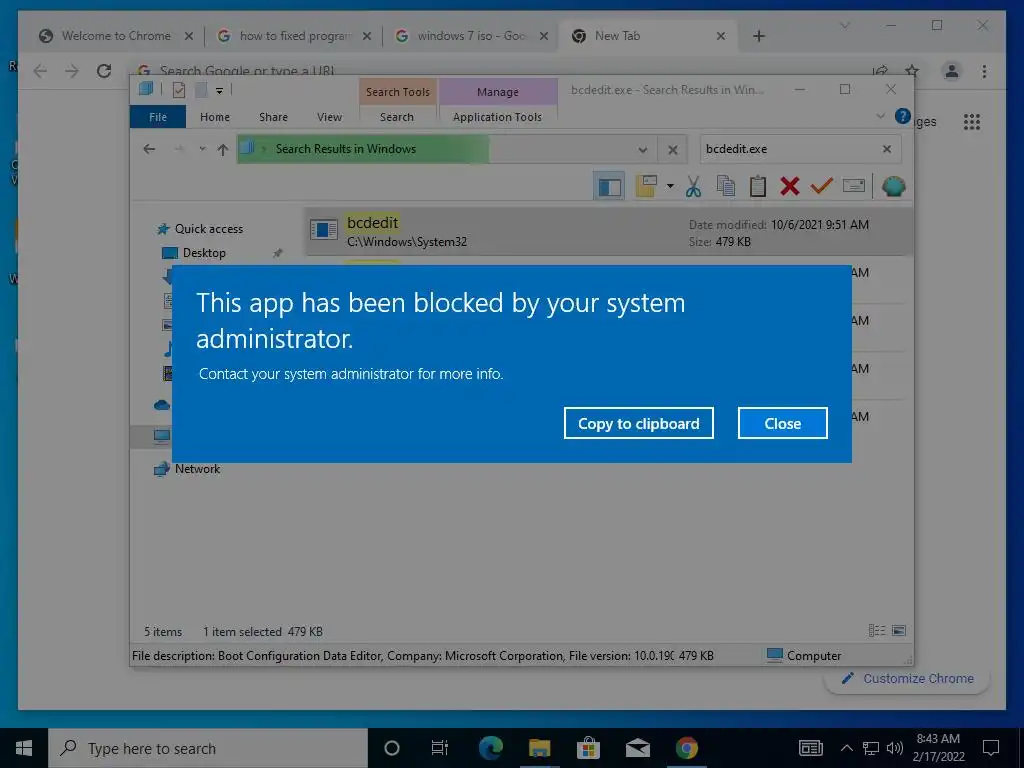The width and height of the screenshot is (1024, 768).
Task: Open the Chrome three-dot menu
Action: pos(984,71)
